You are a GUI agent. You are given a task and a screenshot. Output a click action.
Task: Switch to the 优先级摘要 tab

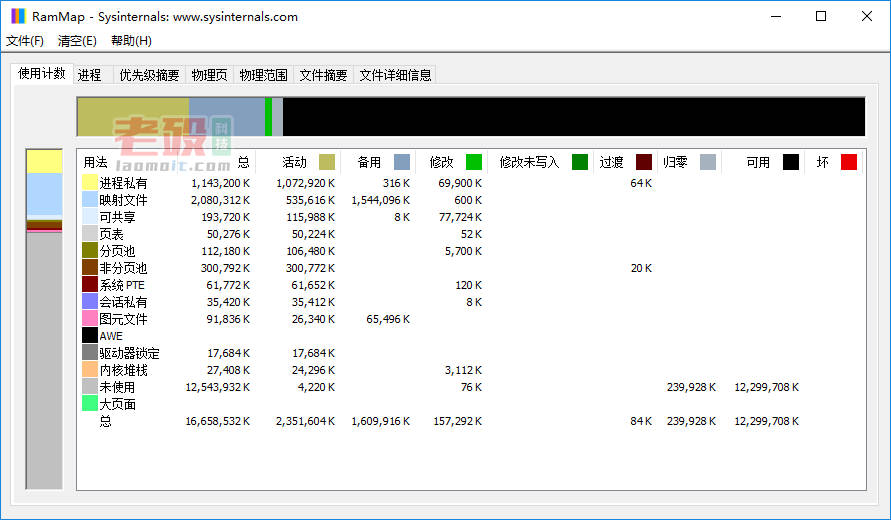pyautogui.click(x=149, y=75)
